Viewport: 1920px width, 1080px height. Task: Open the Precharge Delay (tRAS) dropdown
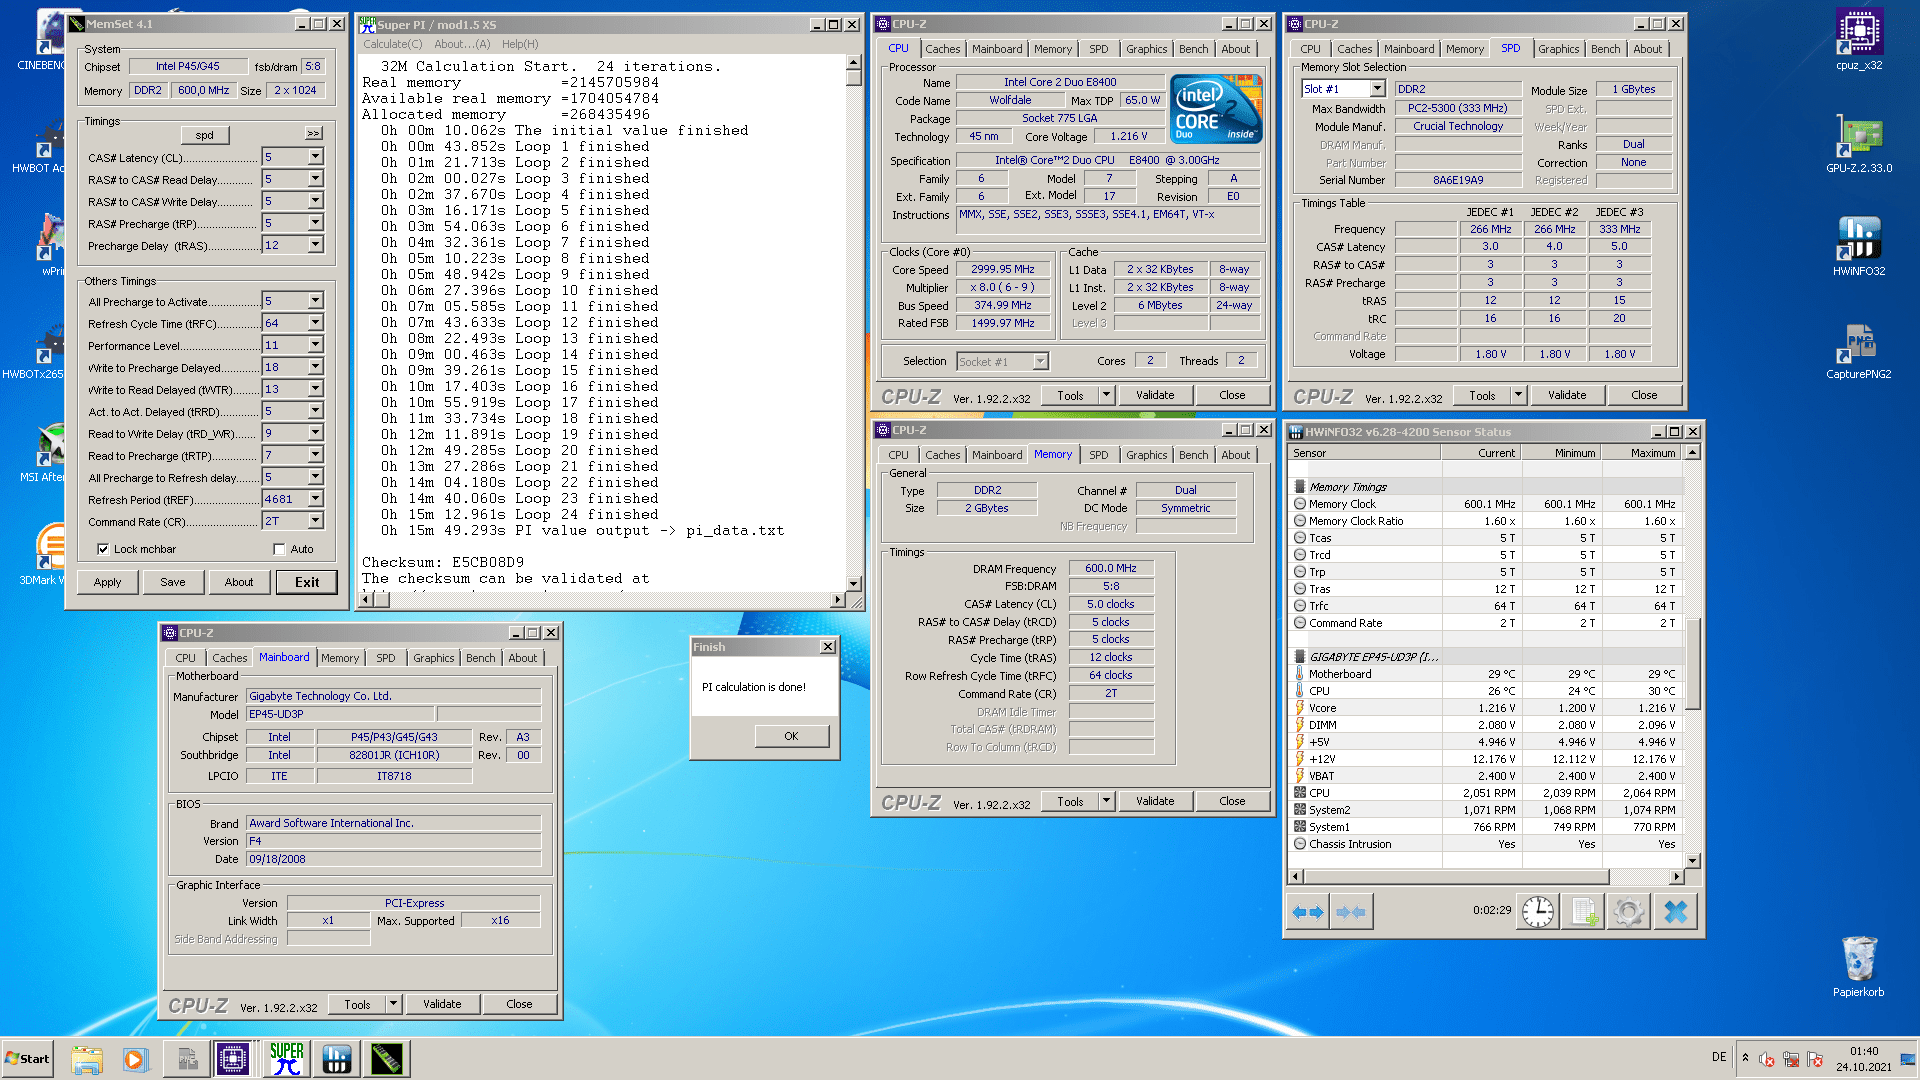pos(315,245)
